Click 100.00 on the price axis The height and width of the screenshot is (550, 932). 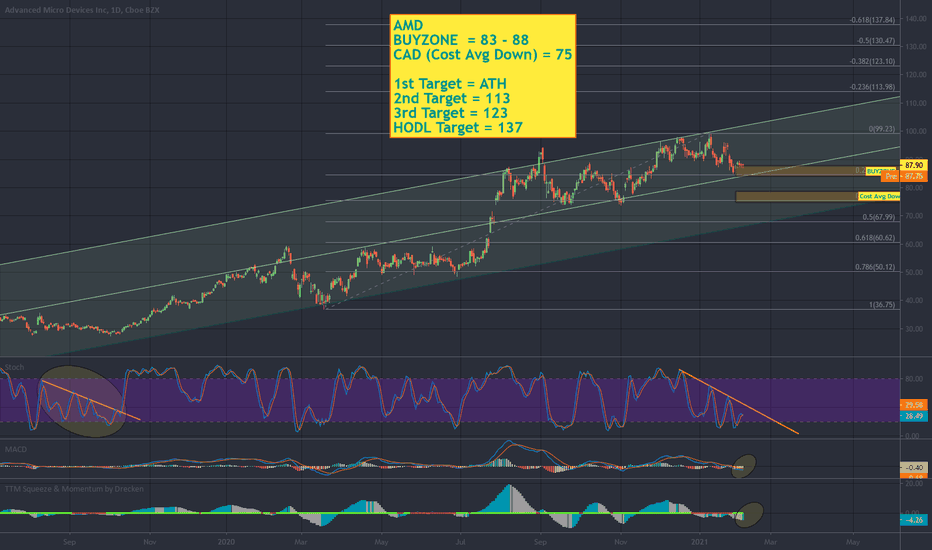coord(915,131)
